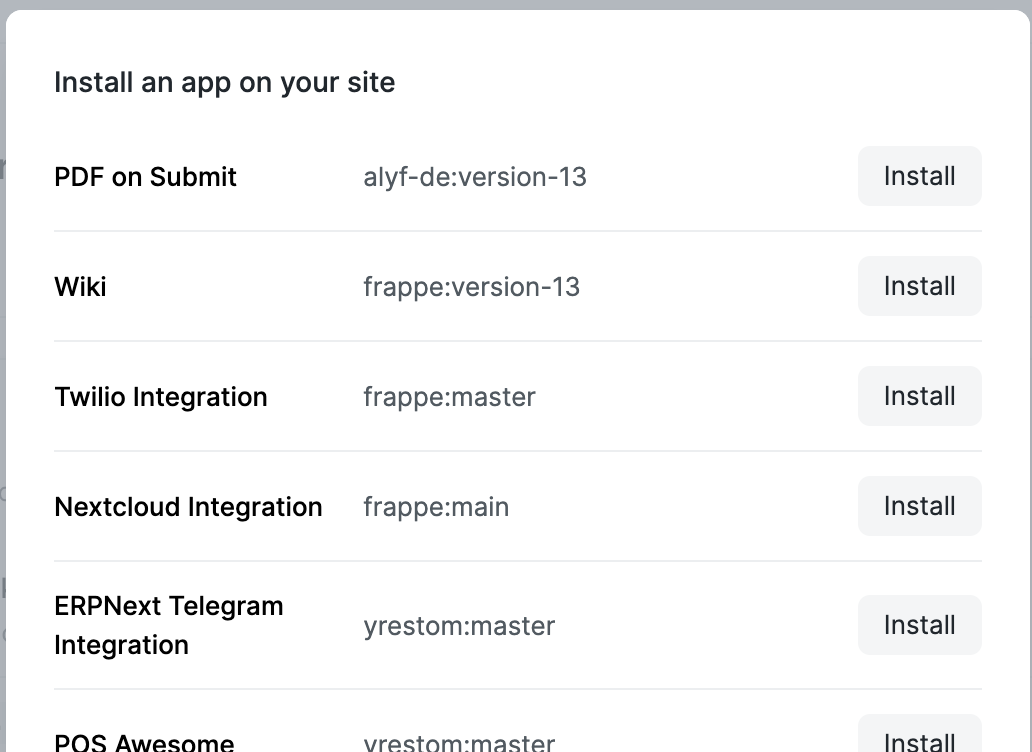Install the PDF on Submit app
Image resolution: width=1032 pixels, height=752 pixels.
[x=918, y=176]
